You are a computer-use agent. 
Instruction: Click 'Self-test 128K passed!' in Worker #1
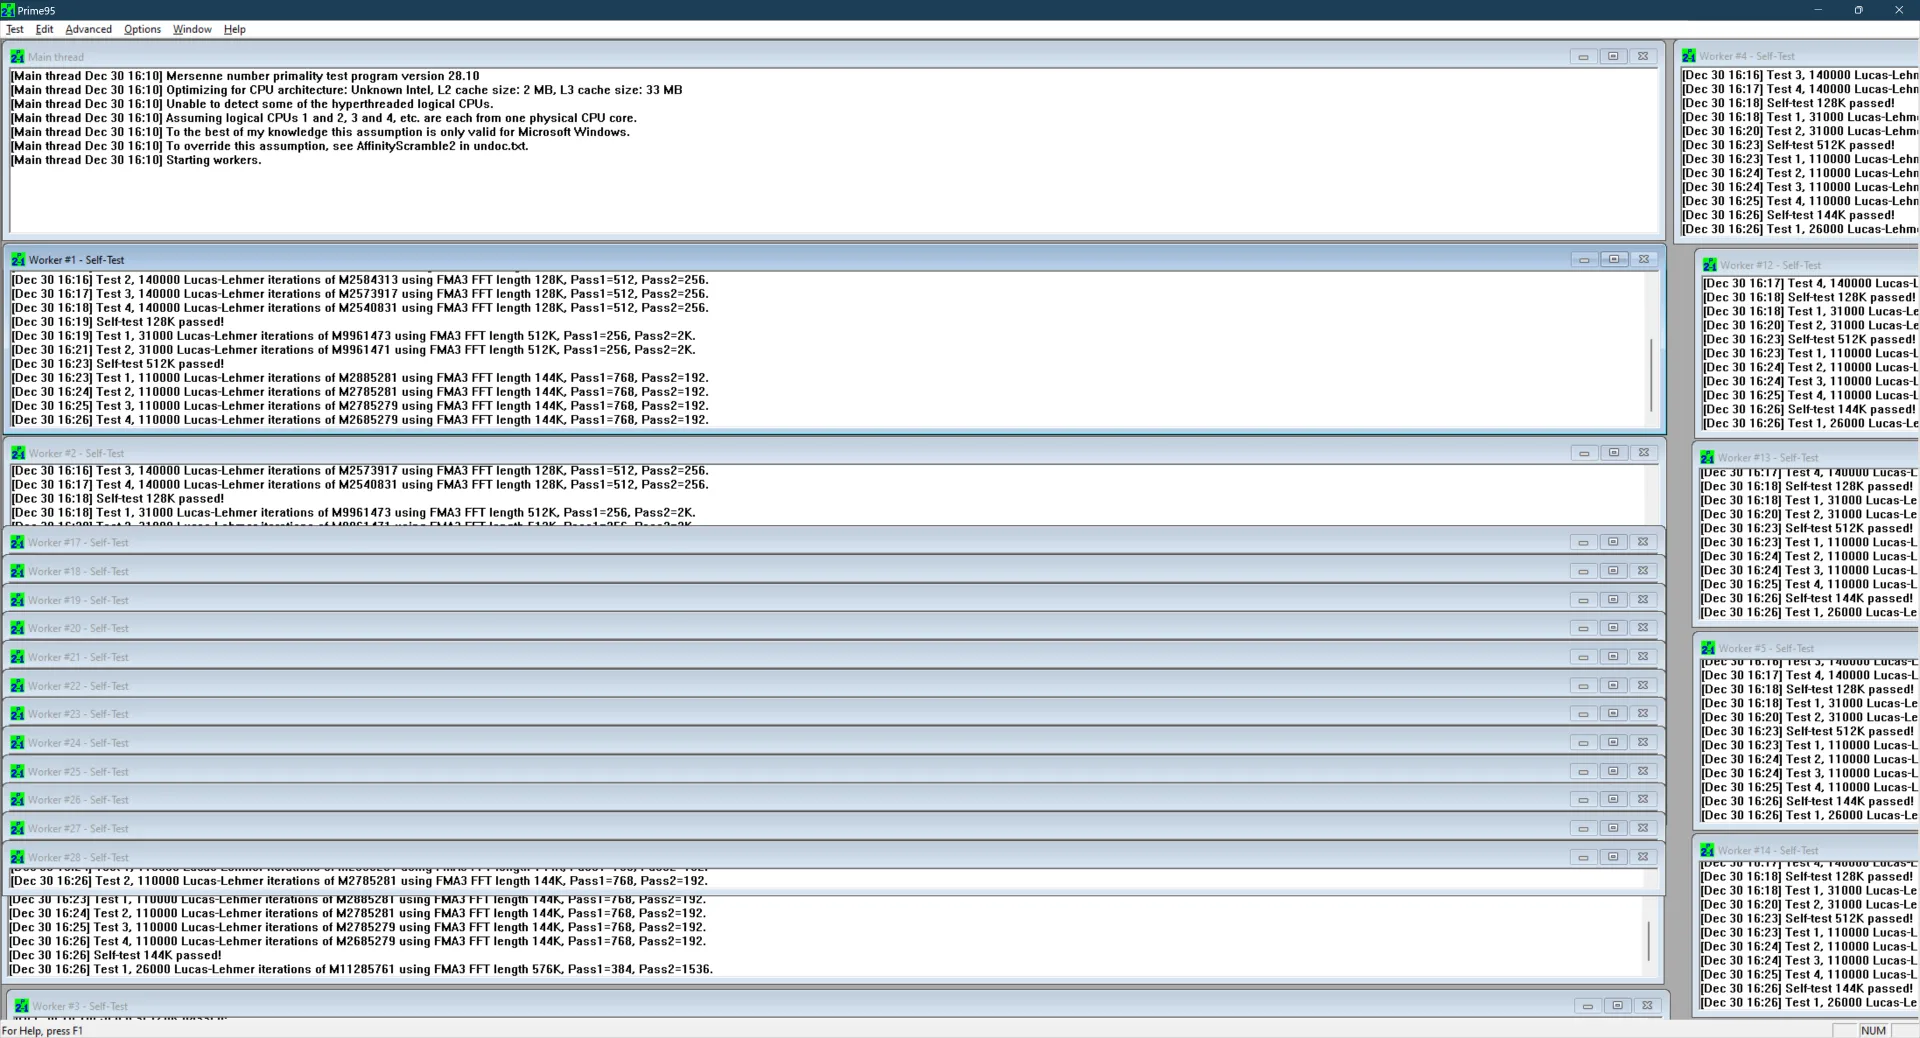click(160, 322)
